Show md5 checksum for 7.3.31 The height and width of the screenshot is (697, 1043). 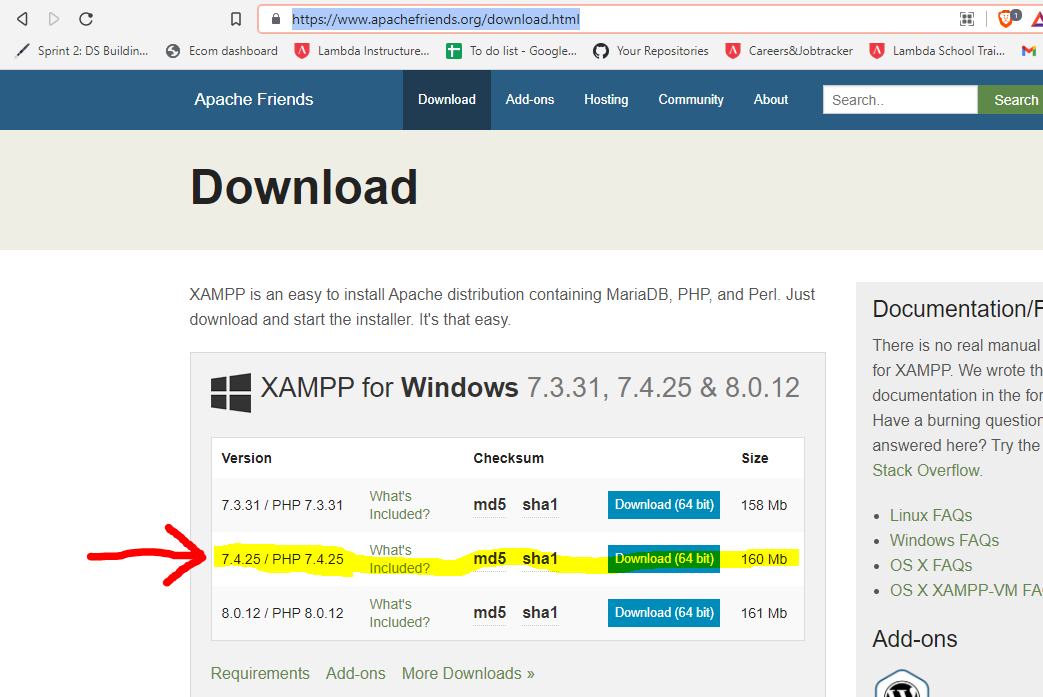pos(490,505)
